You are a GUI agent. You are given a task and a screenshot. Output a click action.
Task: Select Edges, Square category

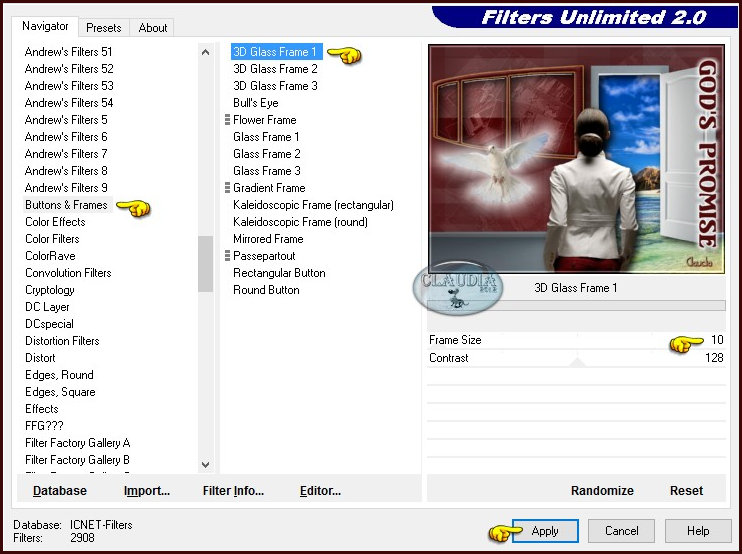[x=60, y=392]
